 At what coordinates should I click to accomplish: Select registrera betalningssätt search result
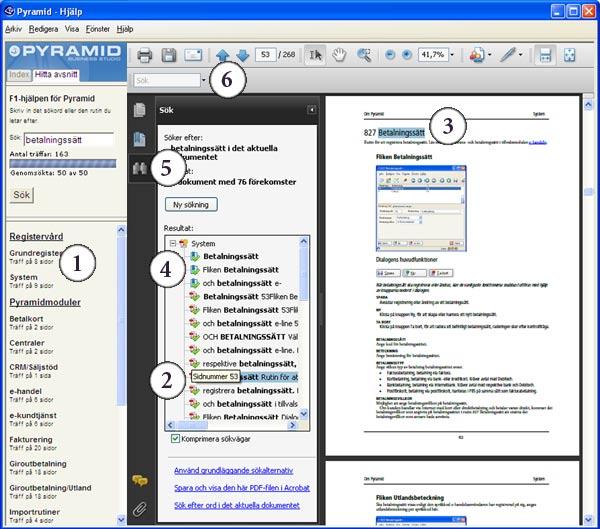tap(250, 390)
